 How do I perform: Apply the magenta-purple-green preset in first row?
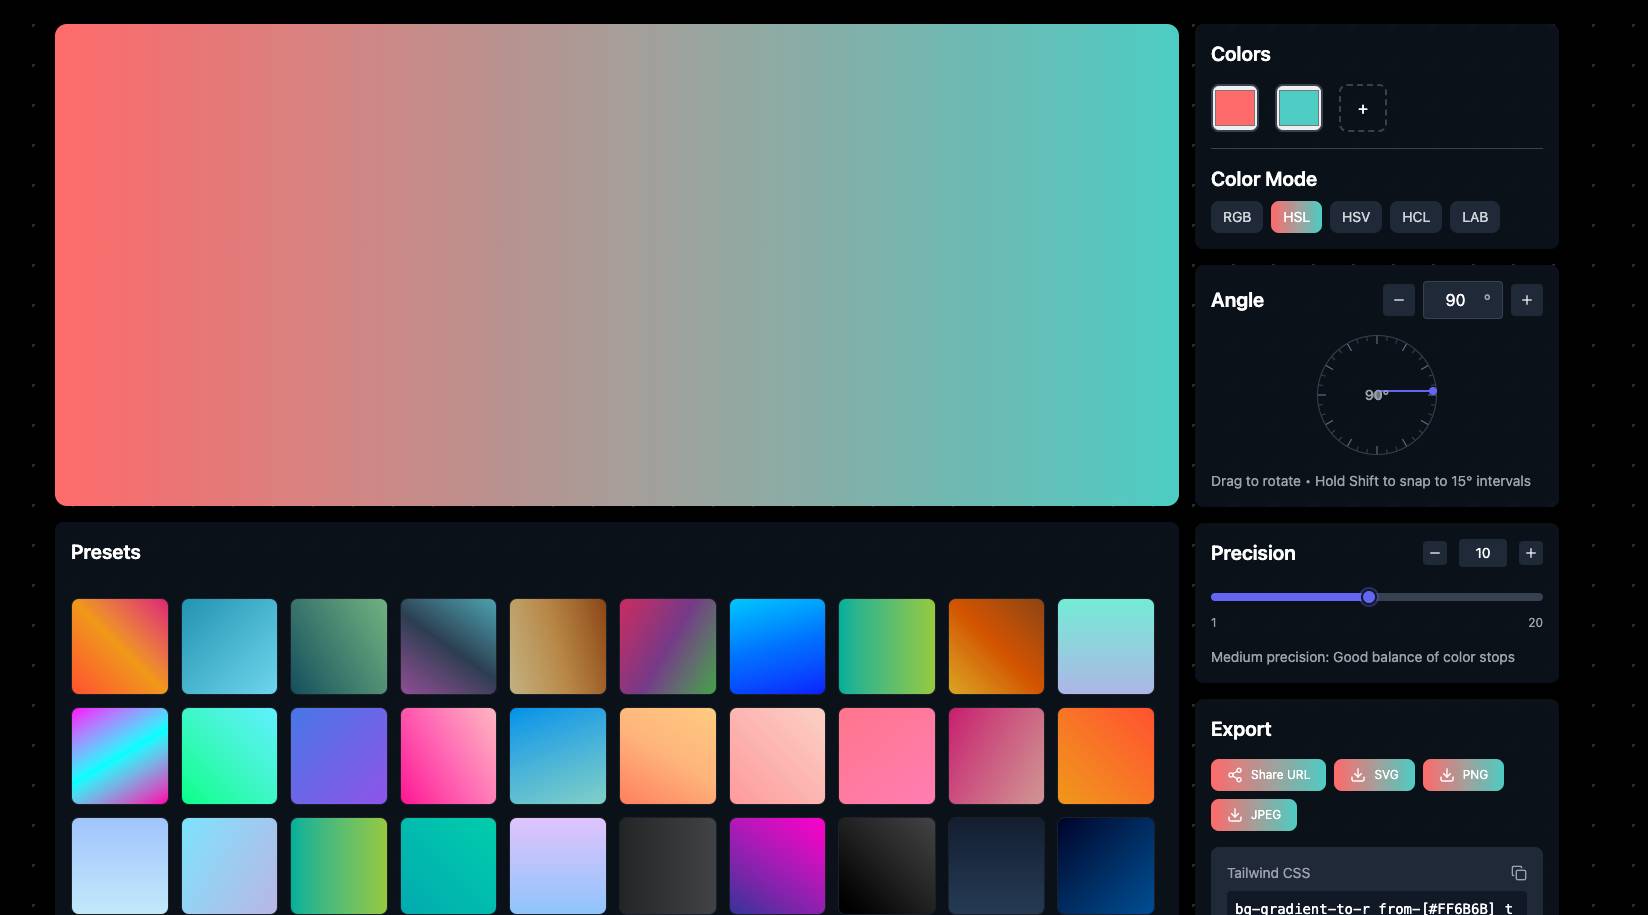point(668,646)
